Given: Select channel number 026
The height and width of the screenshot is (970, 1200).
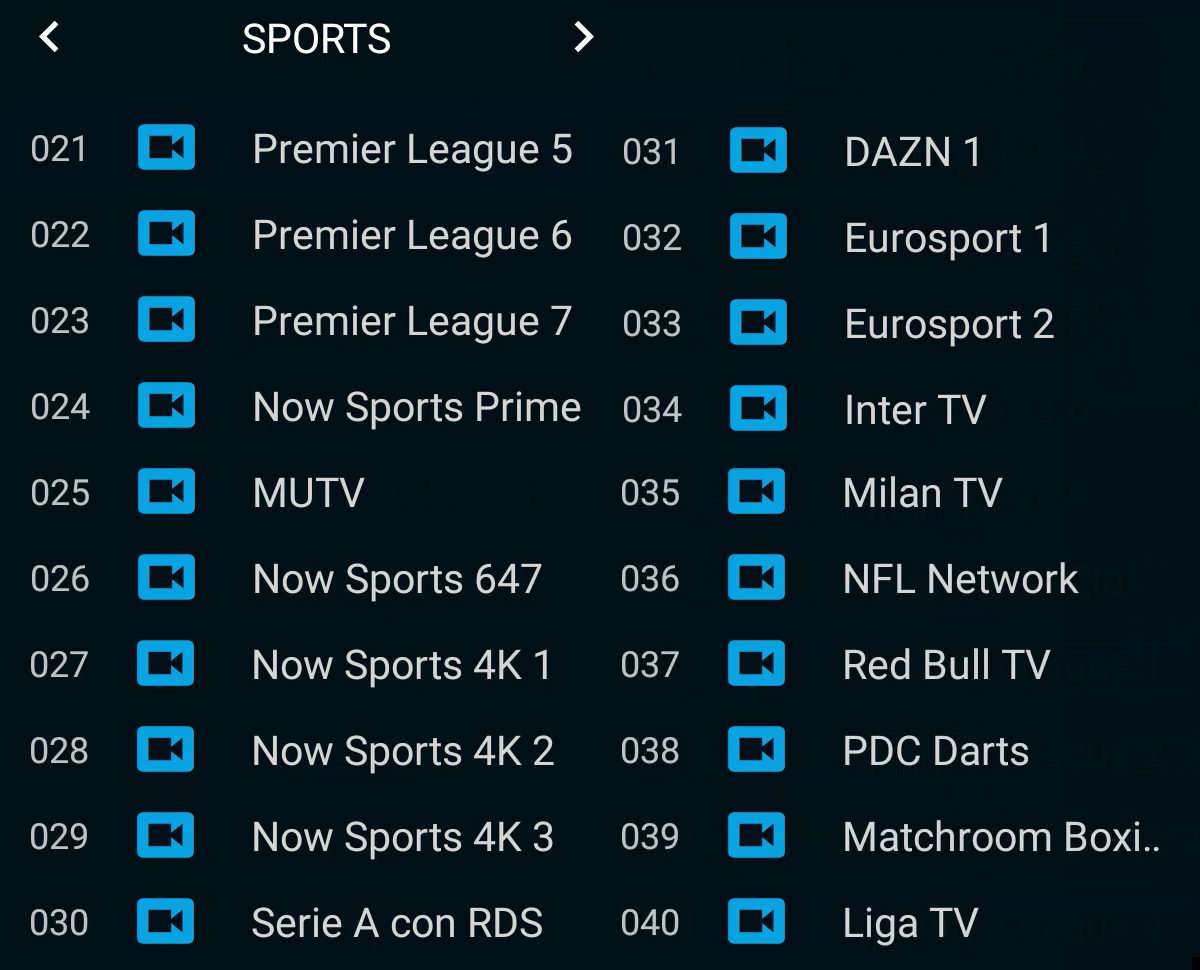Looking at the screenshot, I should click(x=60, y=578).
